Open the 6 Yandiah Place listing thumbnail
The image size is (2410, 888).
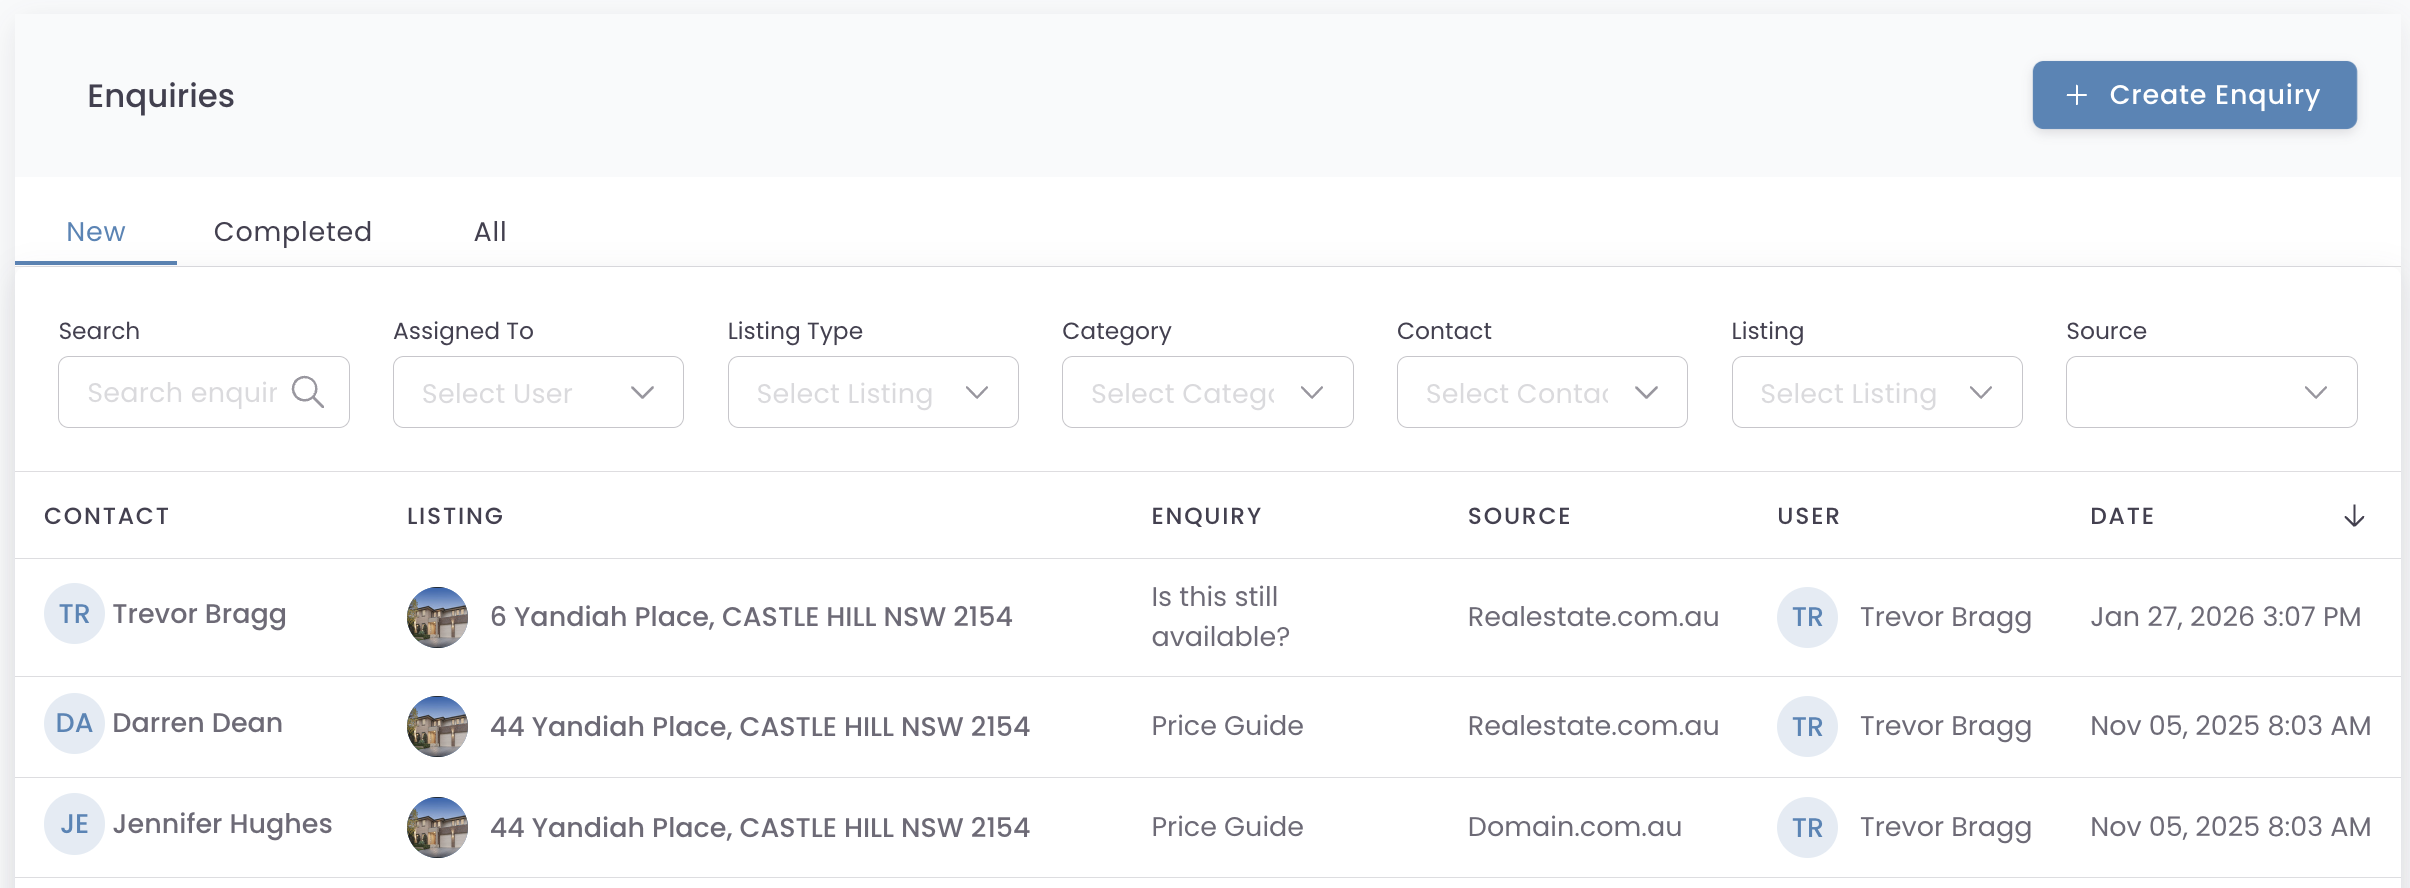[437, 617]
